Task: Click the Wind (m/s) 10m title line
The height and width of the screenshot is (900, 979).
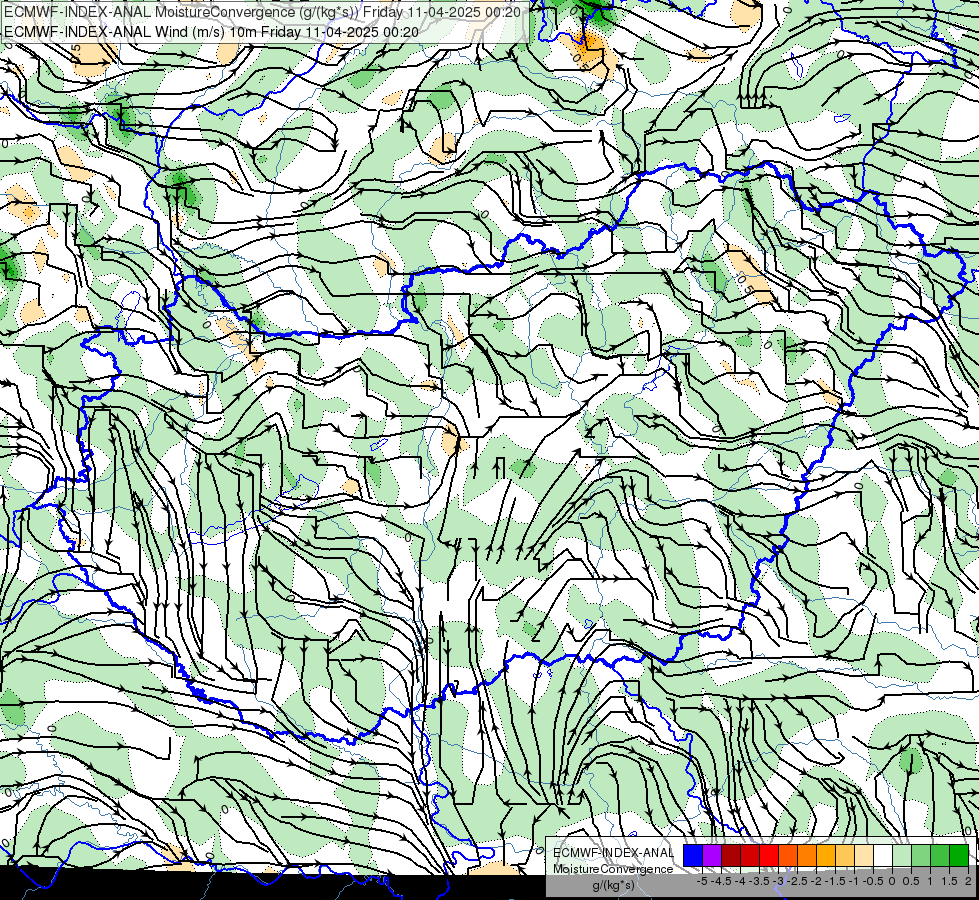Action: (211, 32)
